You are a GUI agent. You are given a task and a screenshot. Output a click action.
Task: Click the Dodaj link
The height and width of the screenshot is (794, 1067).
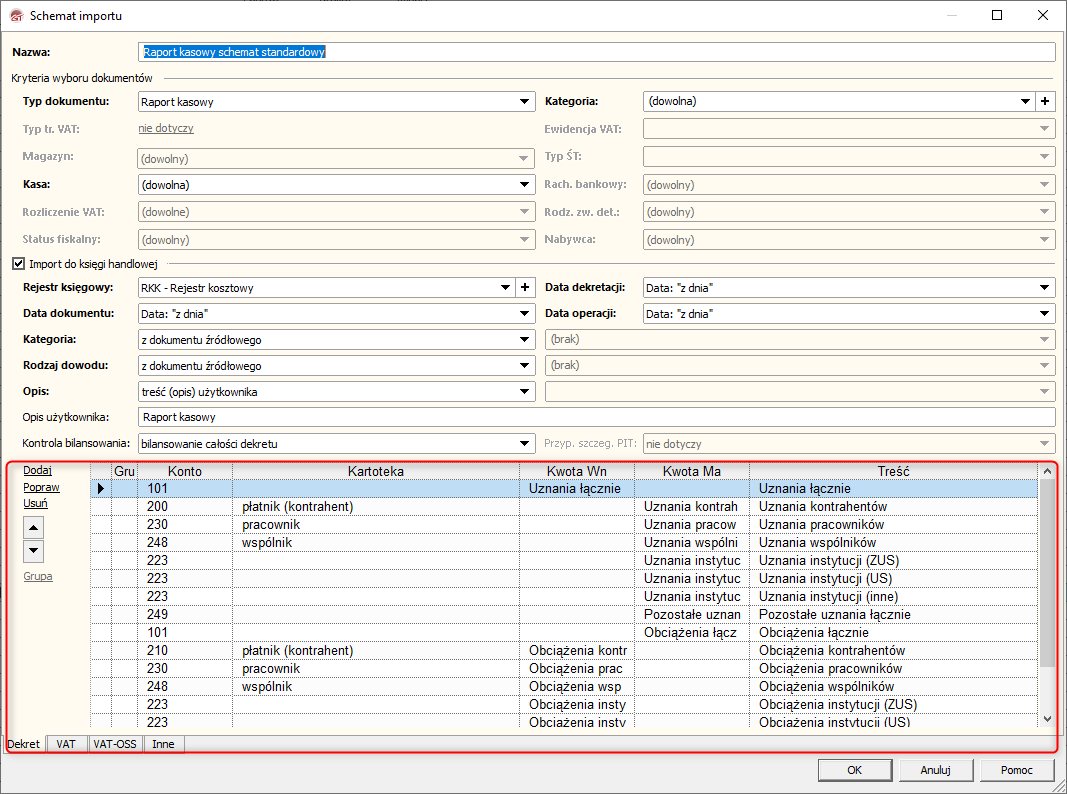(37, 470)
